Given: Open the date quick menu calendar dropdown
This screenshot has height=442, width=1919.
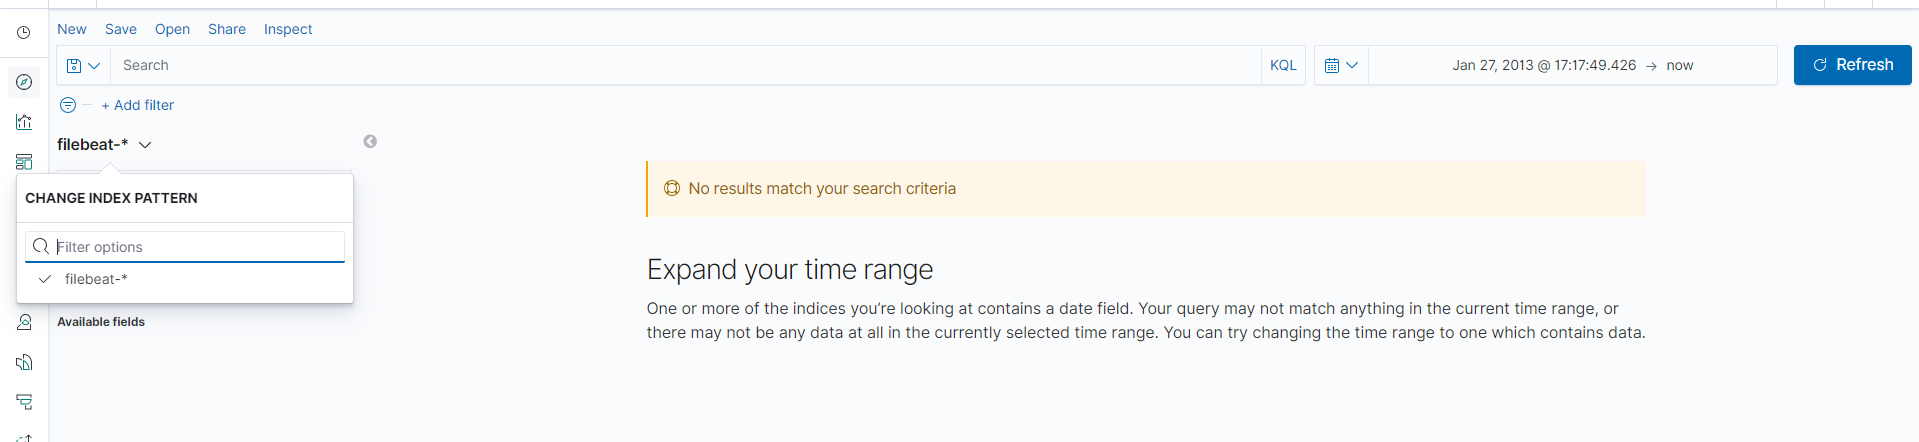Looking at the screenshot, I should pyautogui.click(x=1341, y=65).
